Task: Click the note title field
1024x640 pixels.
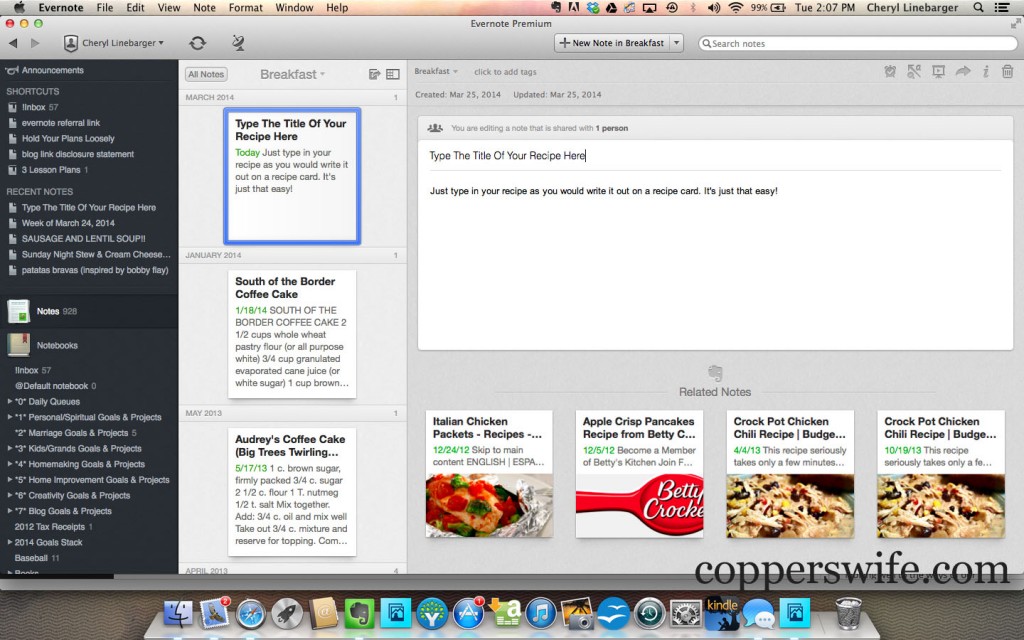Action: (715, 155)
